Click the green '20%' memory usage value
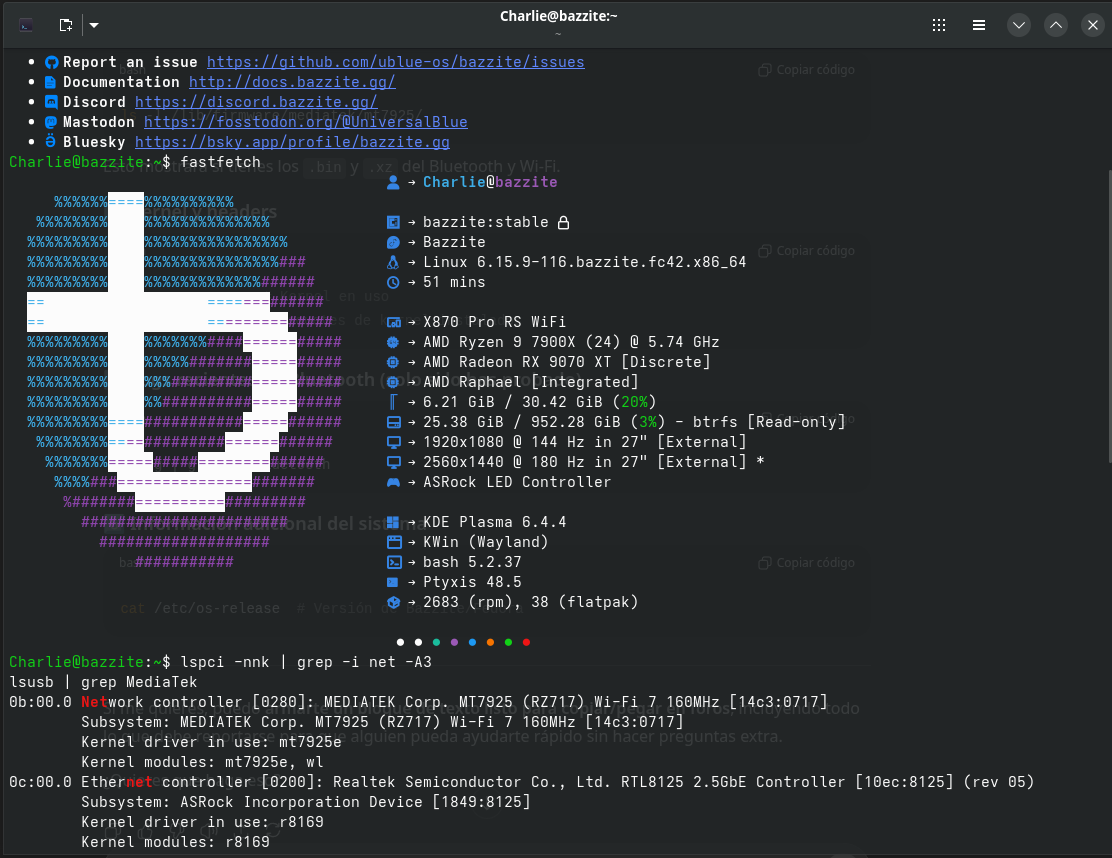The image size is (1112, 858). [635, 402]
